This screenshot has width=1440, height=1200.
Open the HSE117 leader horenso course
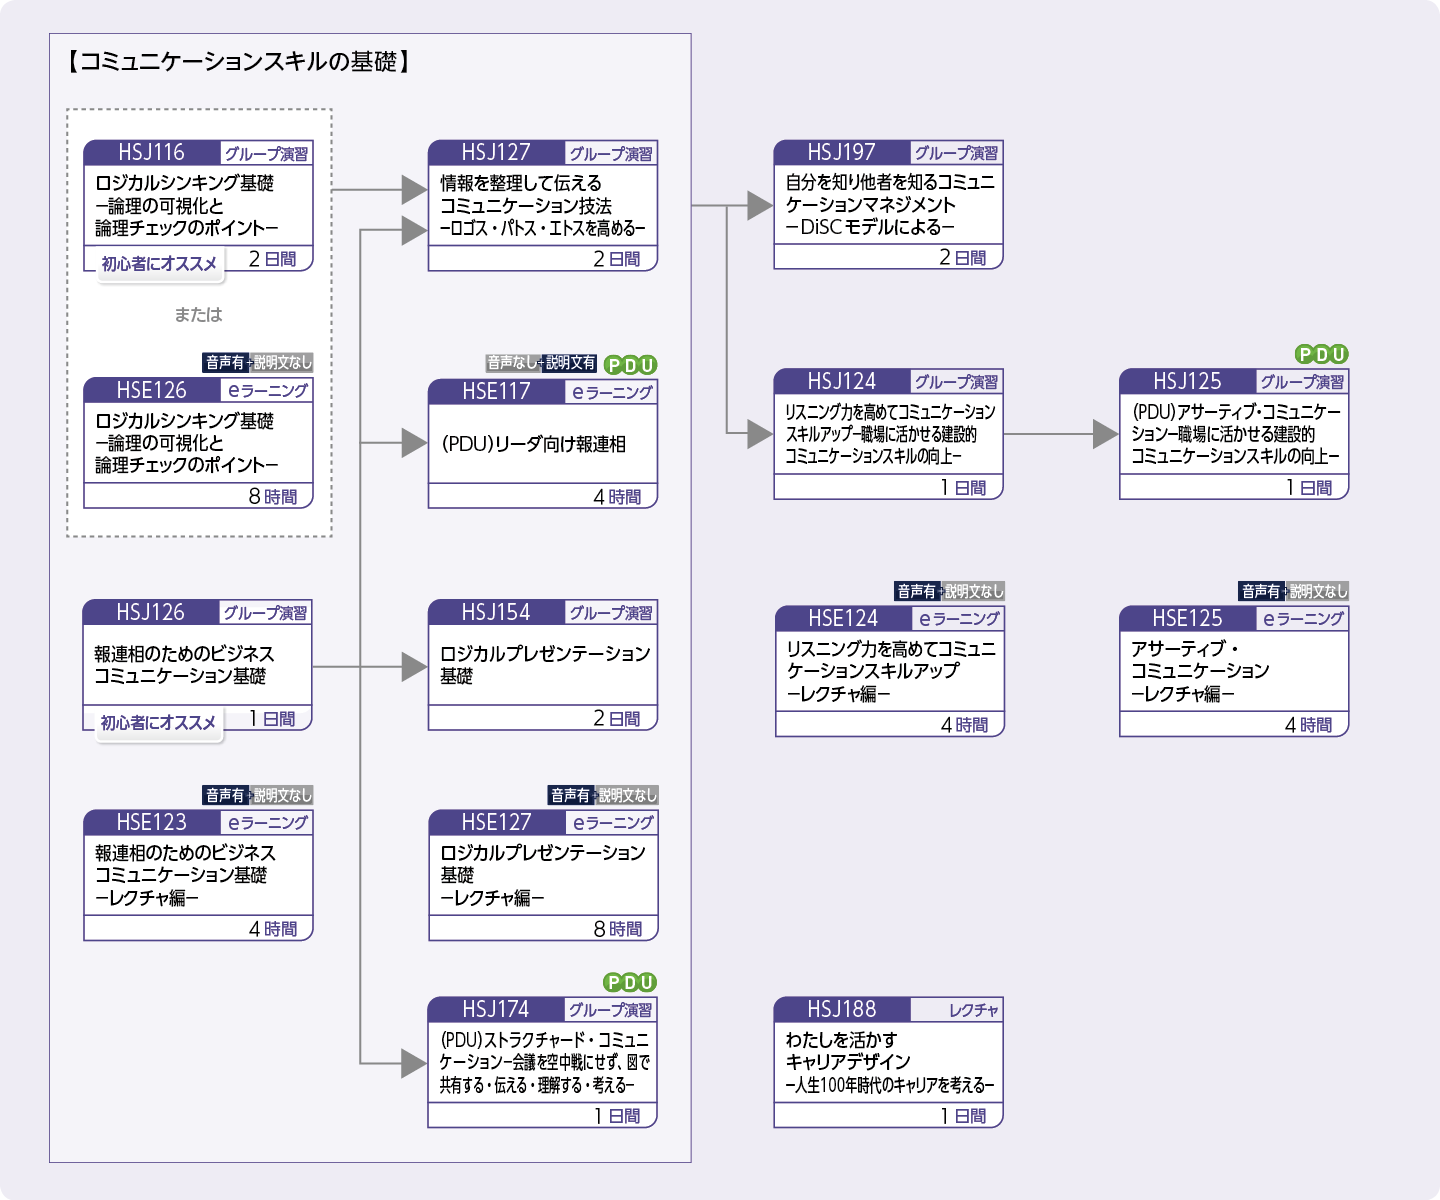543,443
